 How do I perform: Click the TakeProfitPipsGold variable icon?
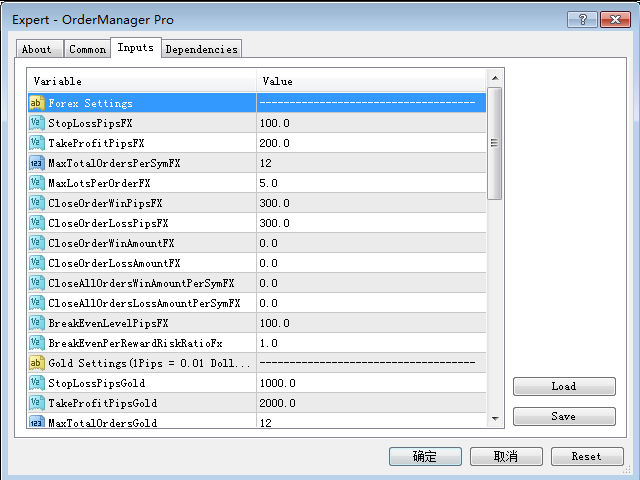(x=36, y=403)
